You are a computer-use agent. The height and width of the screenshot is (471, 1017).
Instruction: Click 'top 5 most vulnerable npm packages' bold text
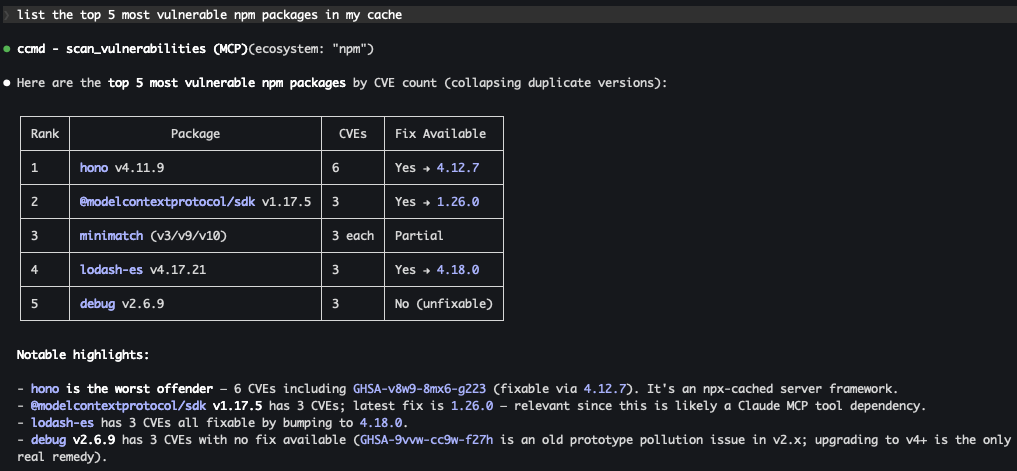pyautogui.click(x=227, y=83)
